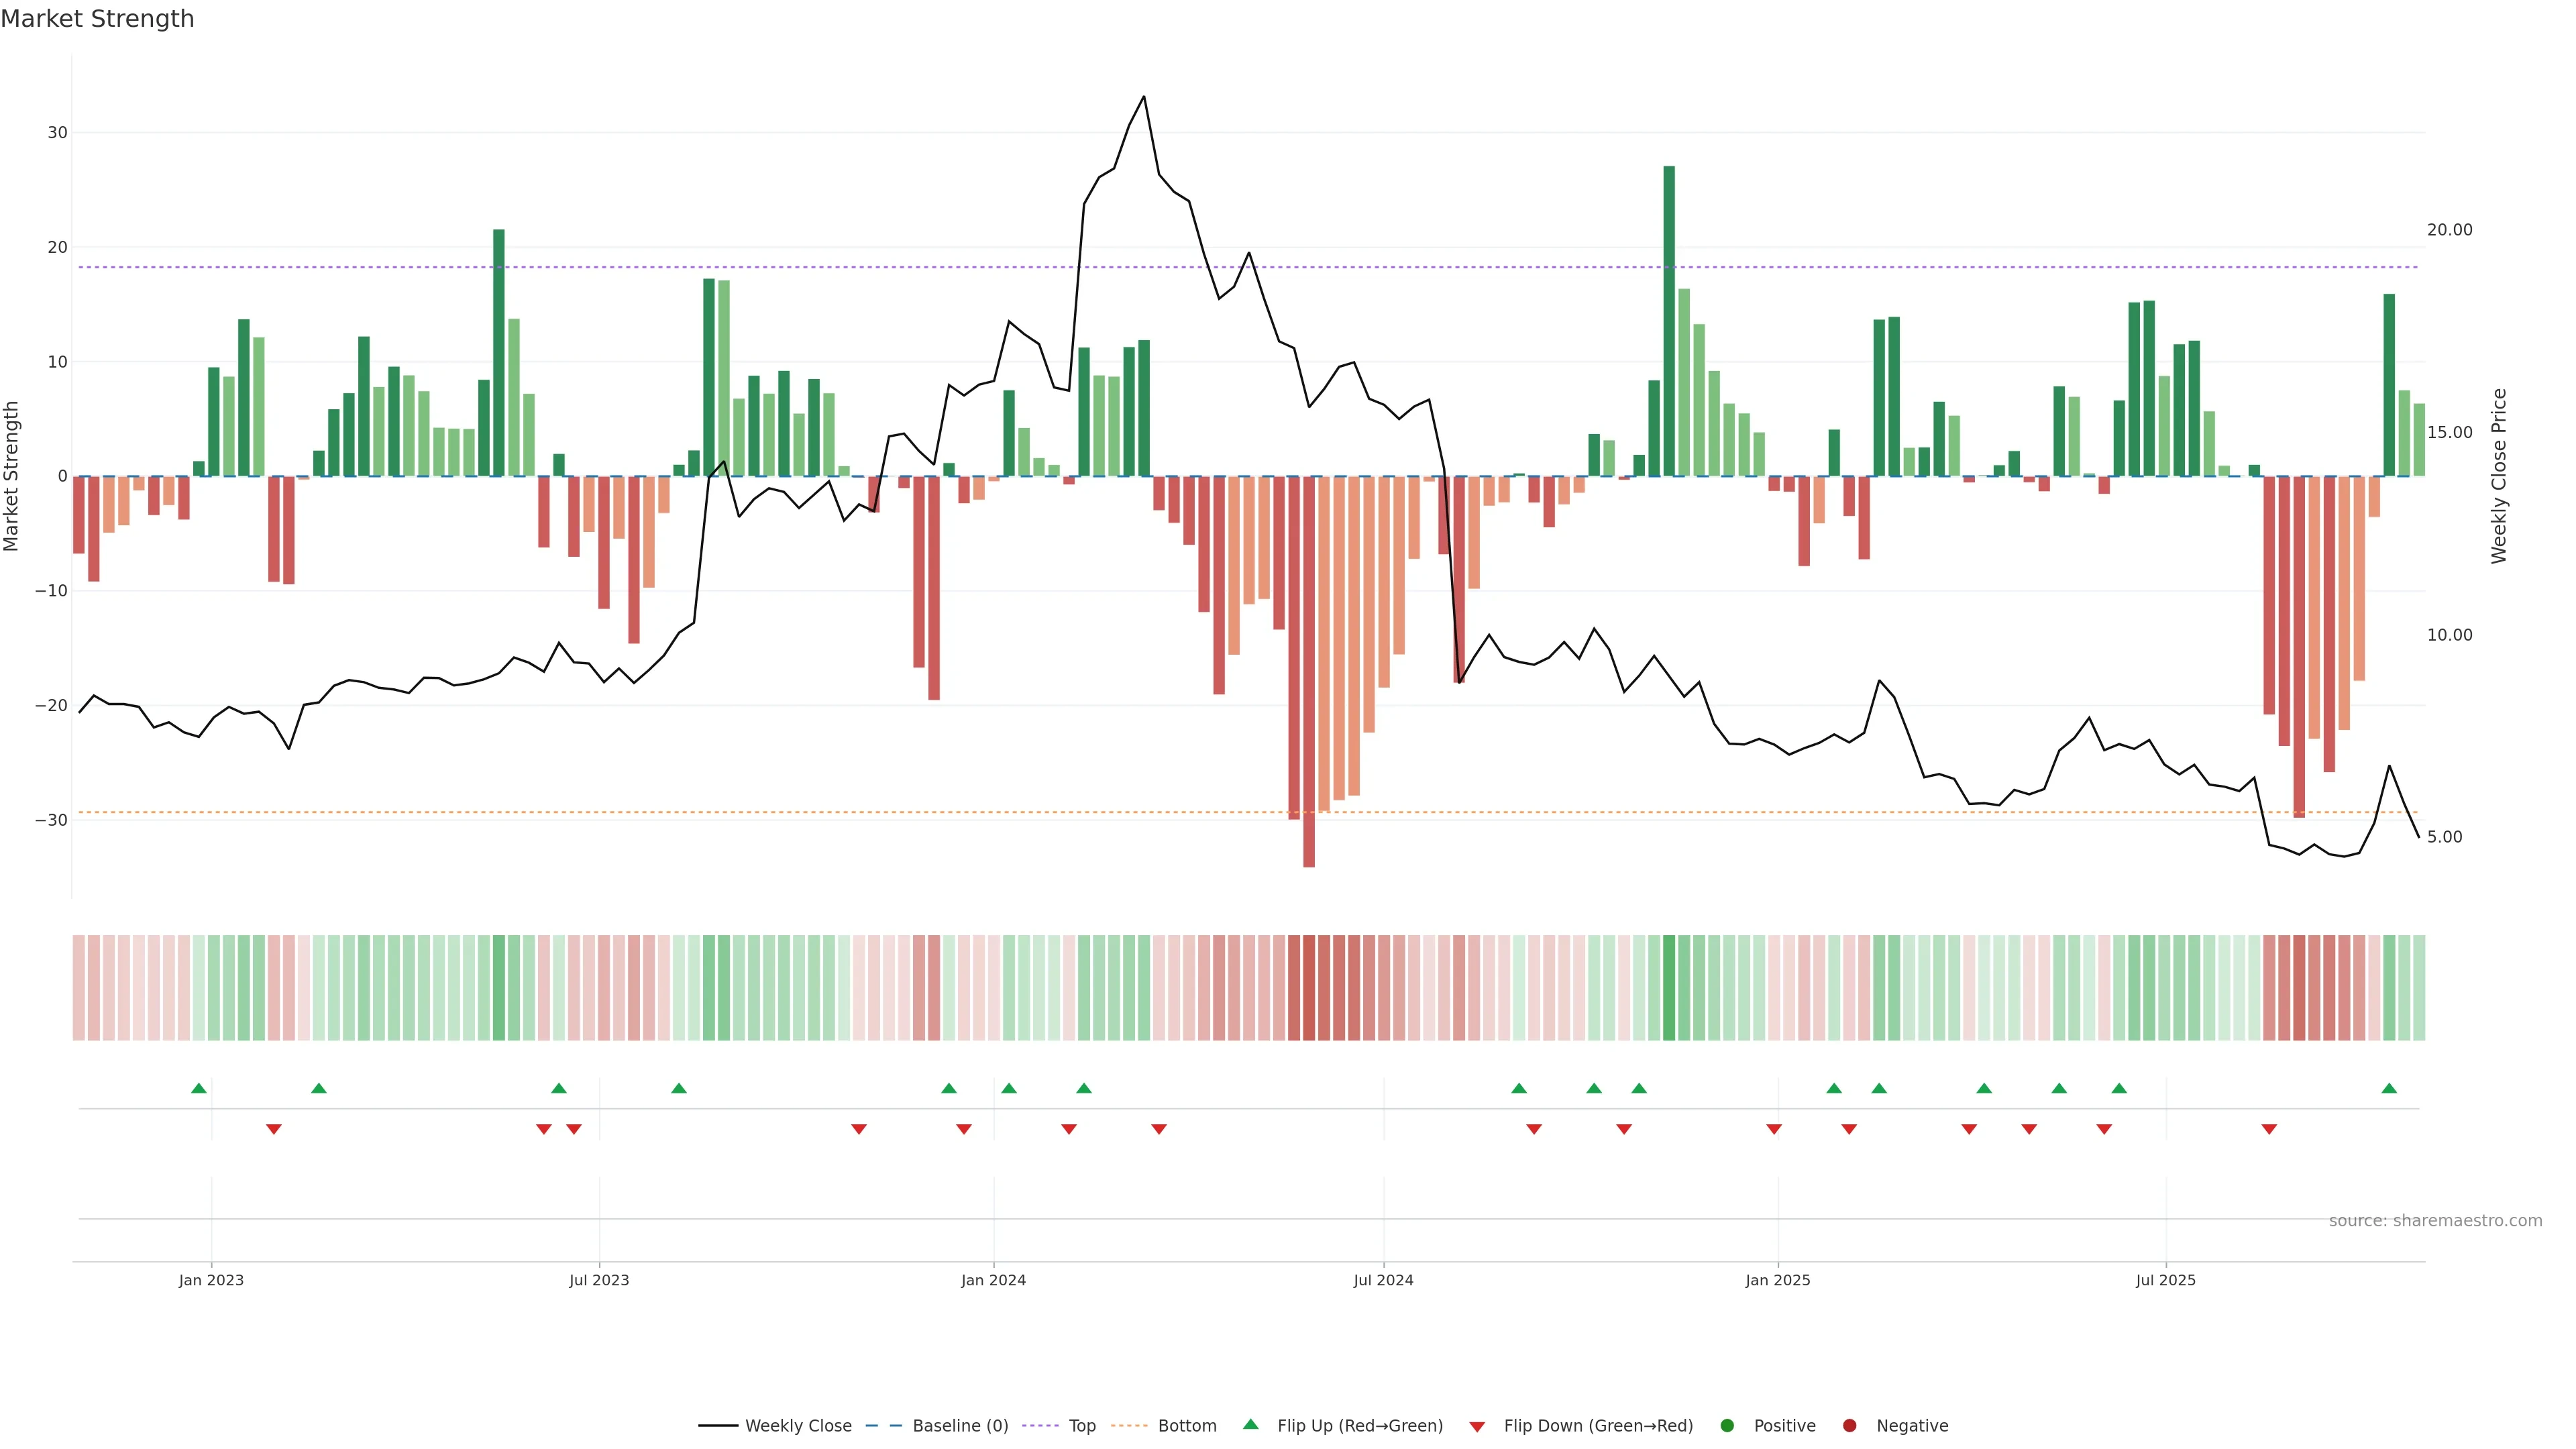The width and height of the screenshot is (2576, 1449).
Task: Click green Positive legend dot
Action: (x=1727, y=1425)
